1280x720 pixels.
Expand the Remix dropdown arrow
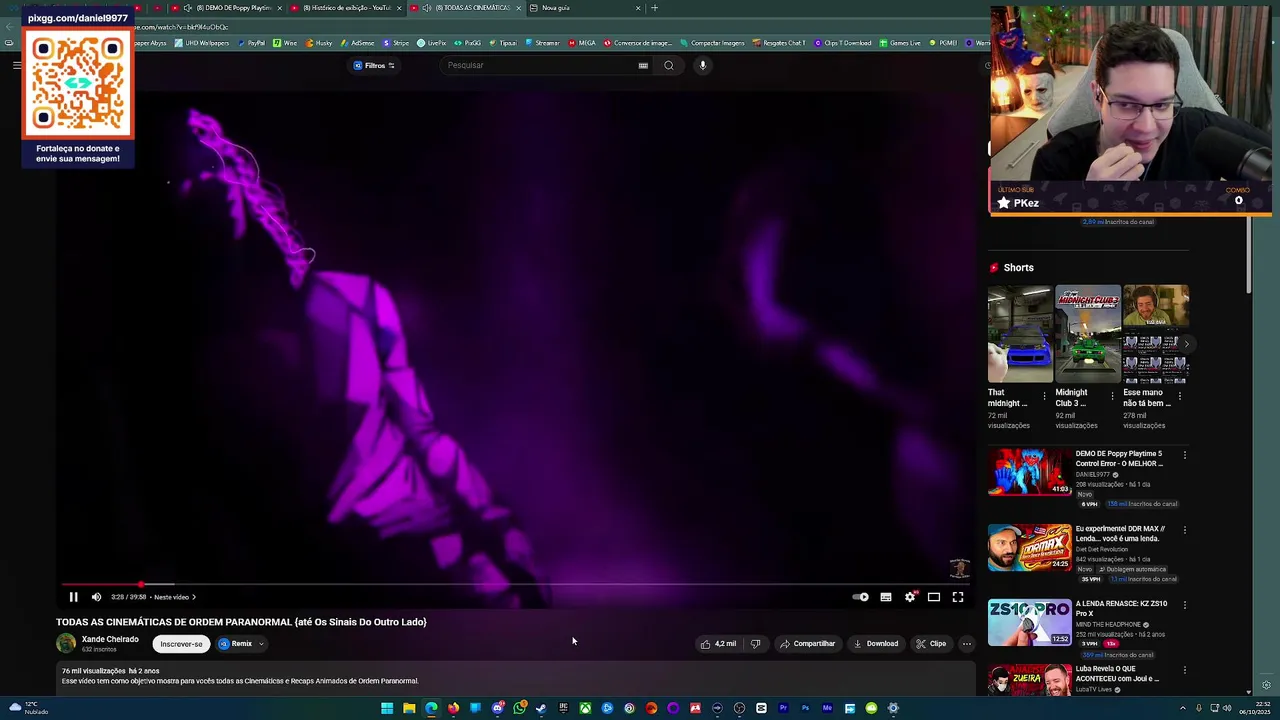pyautogui.click(x=261, y=644)
